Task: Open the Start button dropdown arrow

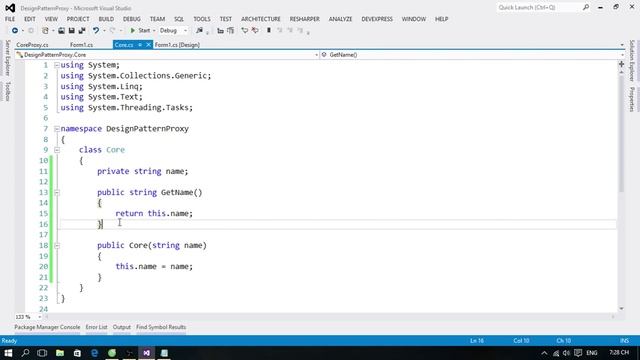Action: click(154, 31)
